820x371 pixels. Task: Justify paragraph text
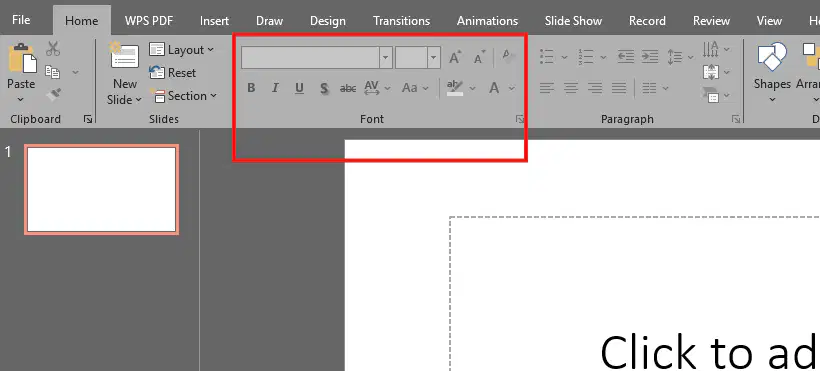[619, 88]
